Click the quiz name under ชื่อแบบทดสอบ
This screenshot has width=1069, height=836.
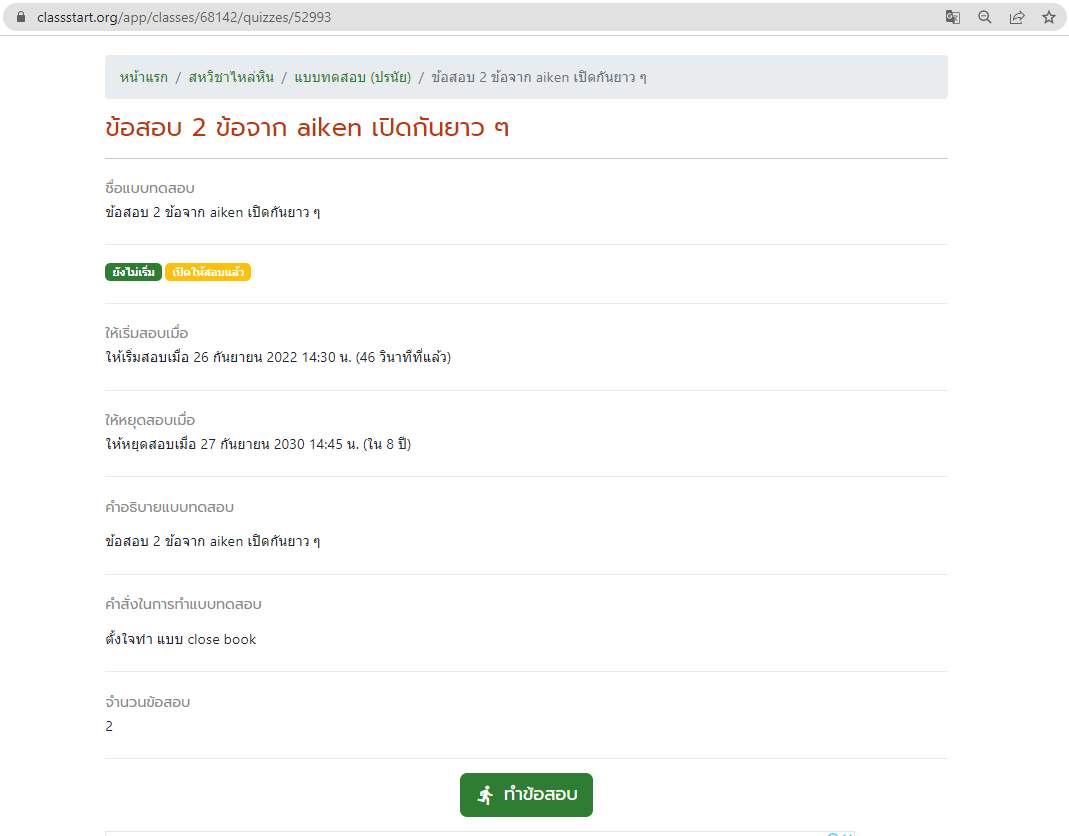click(x=212, y=212)
